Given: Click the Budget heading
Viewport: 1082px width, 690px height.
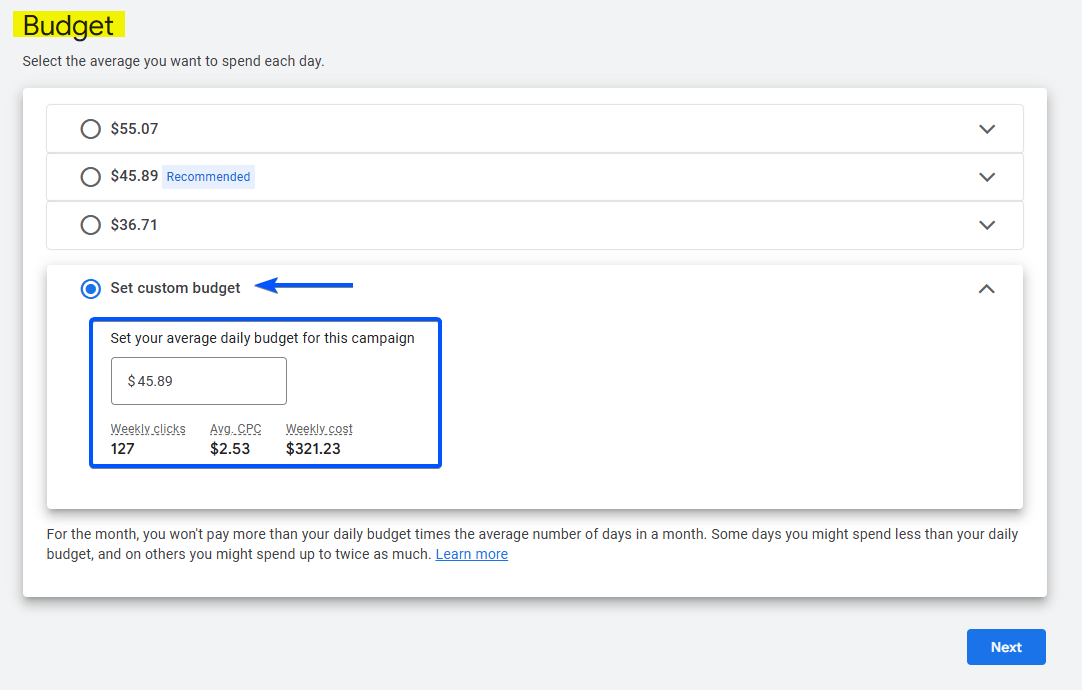Looking at the screenshot, I should [69, 26].
